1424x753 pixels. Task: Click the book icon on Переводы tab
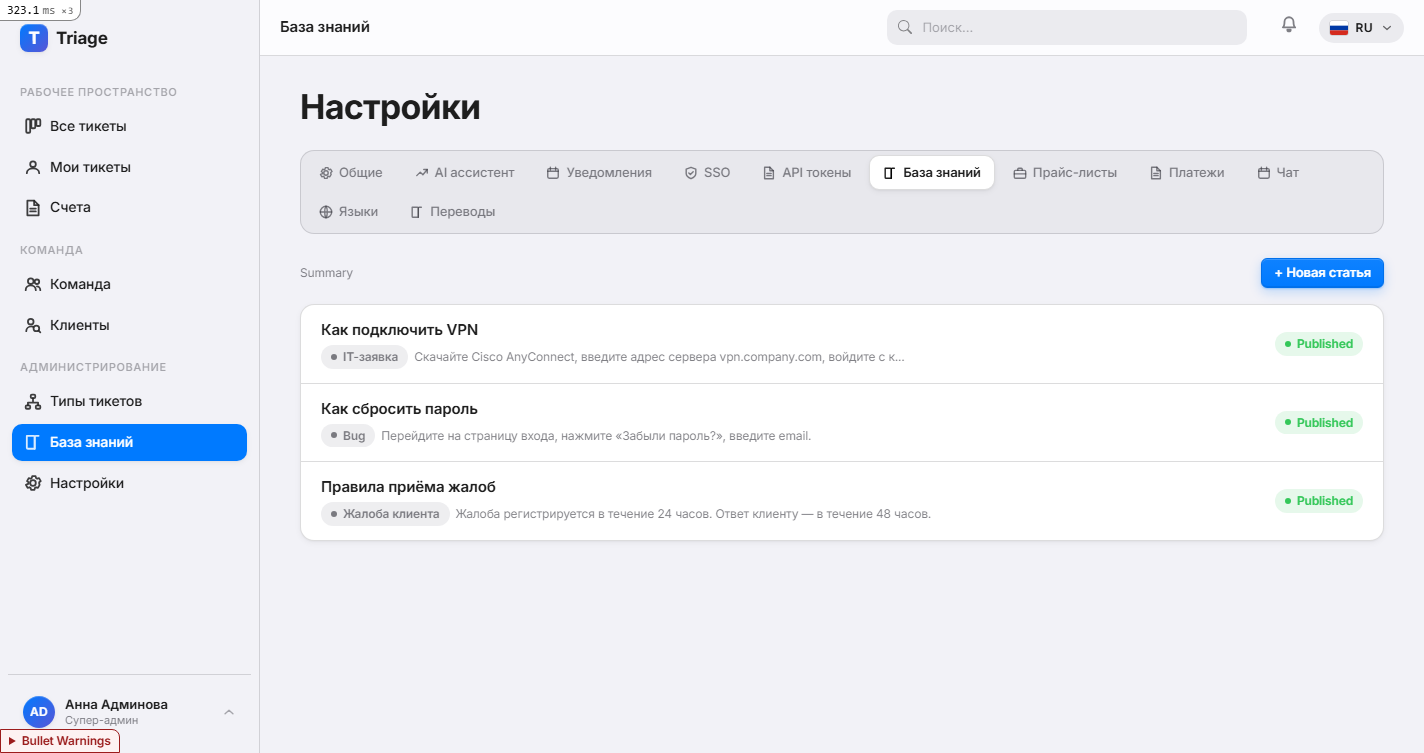coord(417,212)
